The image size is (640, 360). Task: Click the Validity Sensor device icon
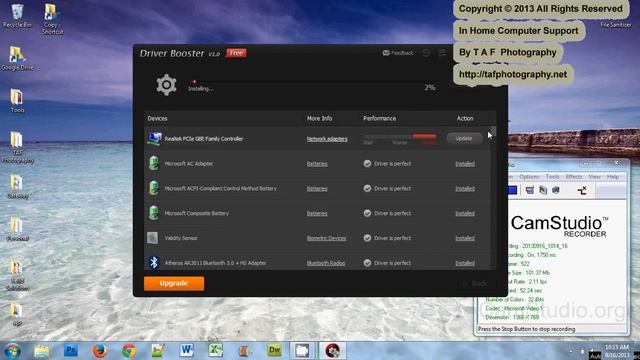(x=153, y=238)
